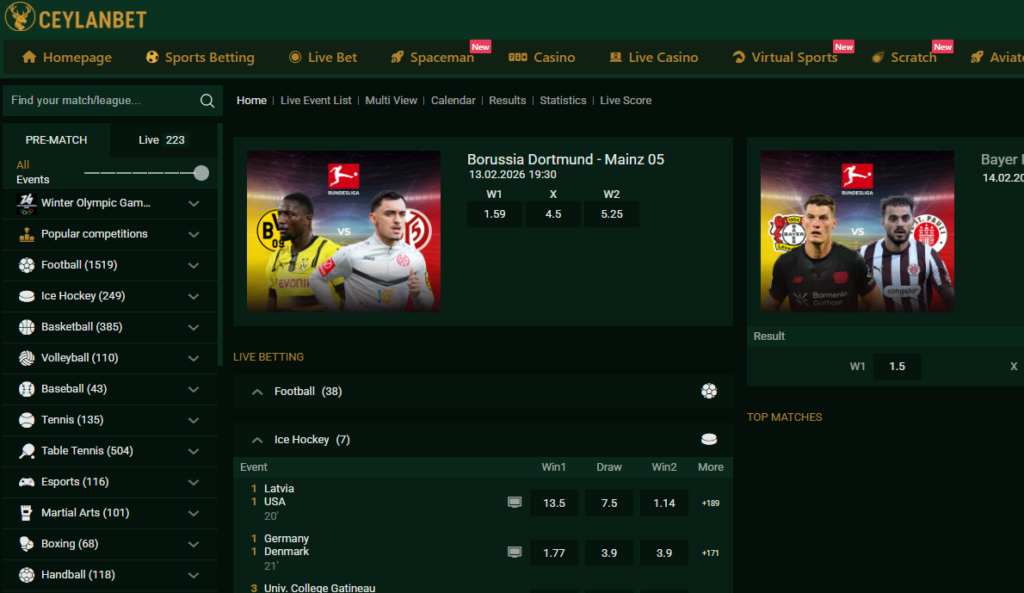Select Win1 odds 13.5 for Latvia
The width and height of the screenshot is (1024, 593).
point(554,503)
